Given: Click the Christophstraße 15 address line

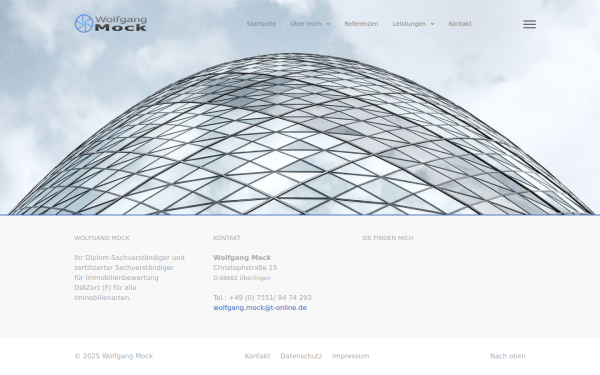Looking at the screenshot, I should coord(245,267).
